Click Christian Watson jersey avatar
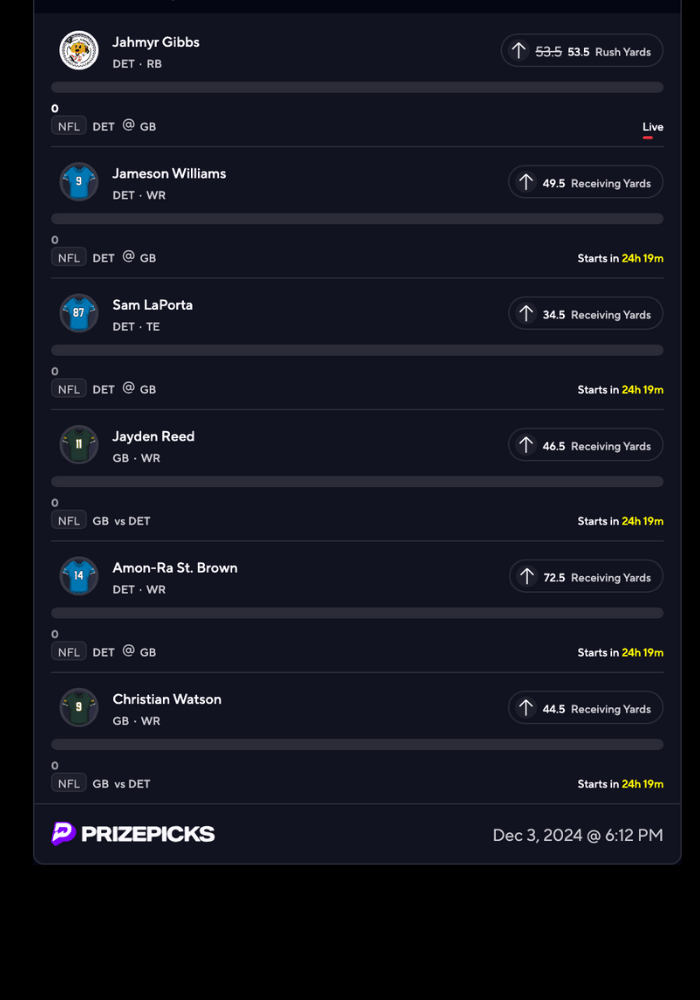 [x=79, y=707]
